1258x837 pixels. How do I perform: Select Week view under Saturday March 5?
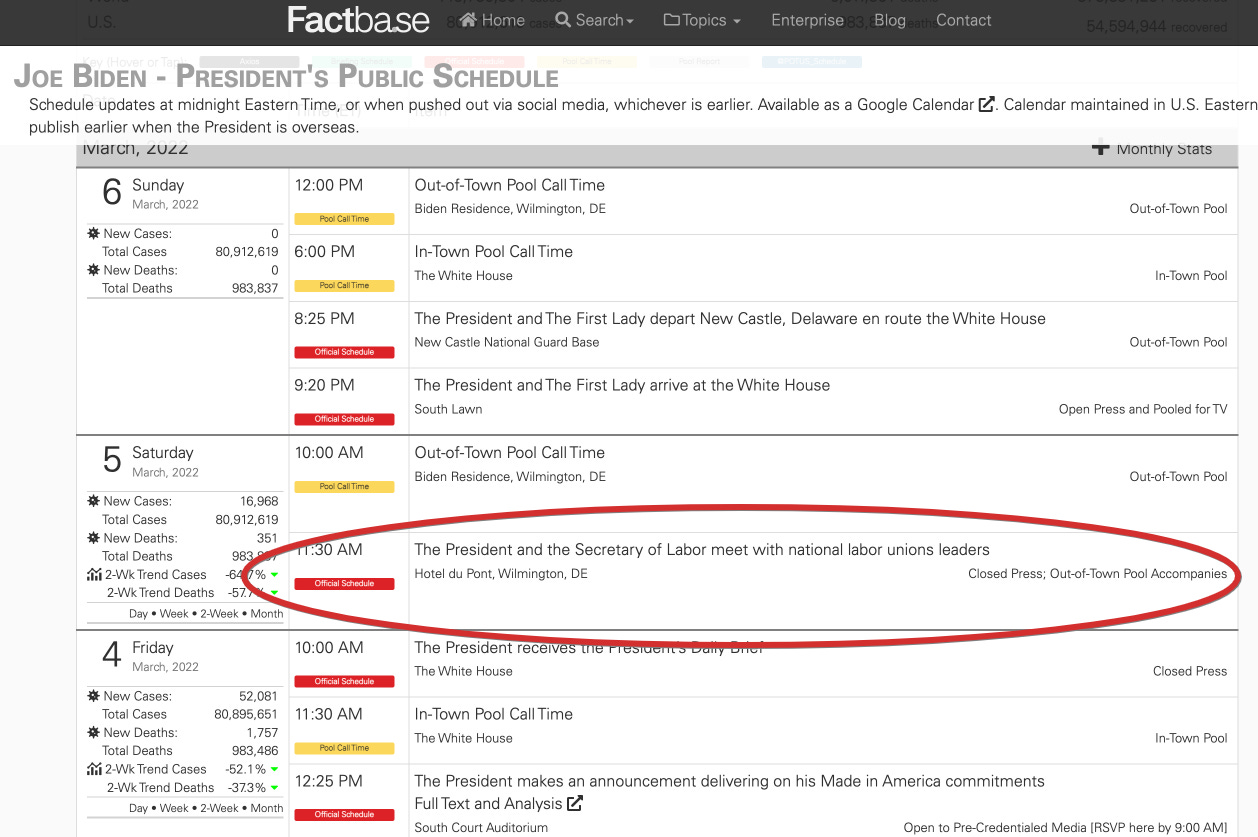(x=174, y=614)
